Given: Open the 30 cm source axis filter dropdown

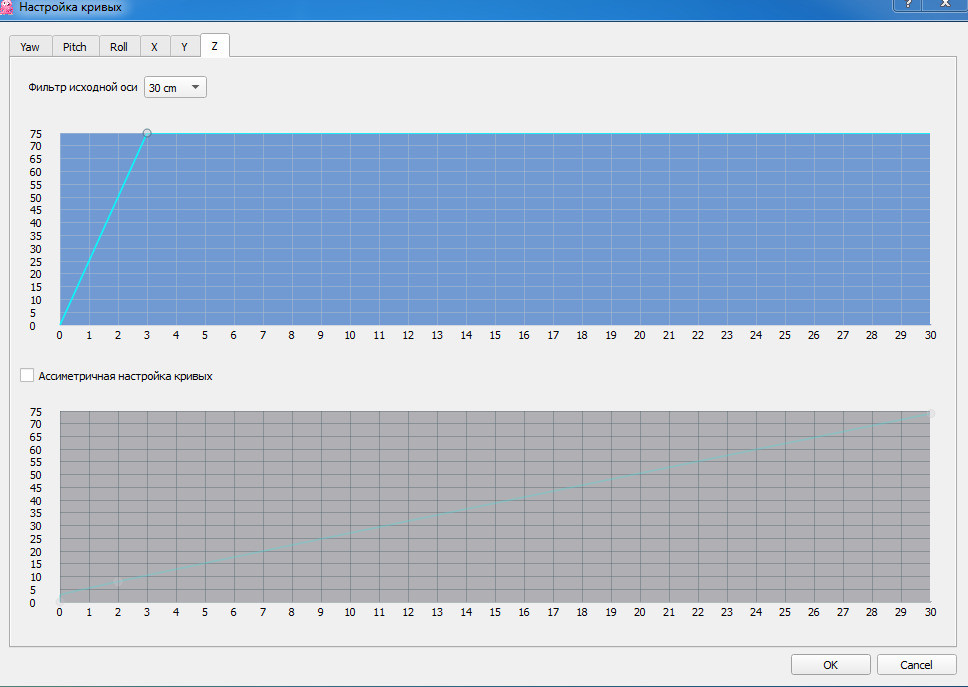Looking at the screenshot, I should coord(175,88).
